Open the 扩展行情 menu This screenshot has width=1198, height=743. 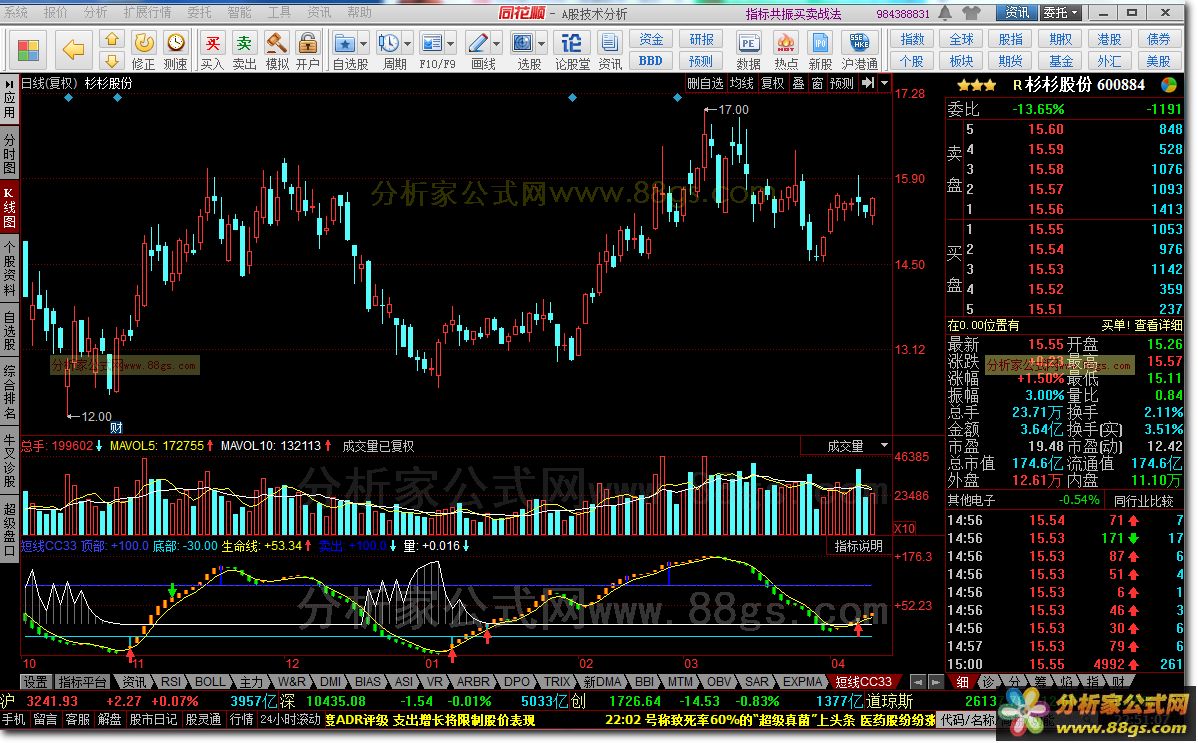[147, 12]
